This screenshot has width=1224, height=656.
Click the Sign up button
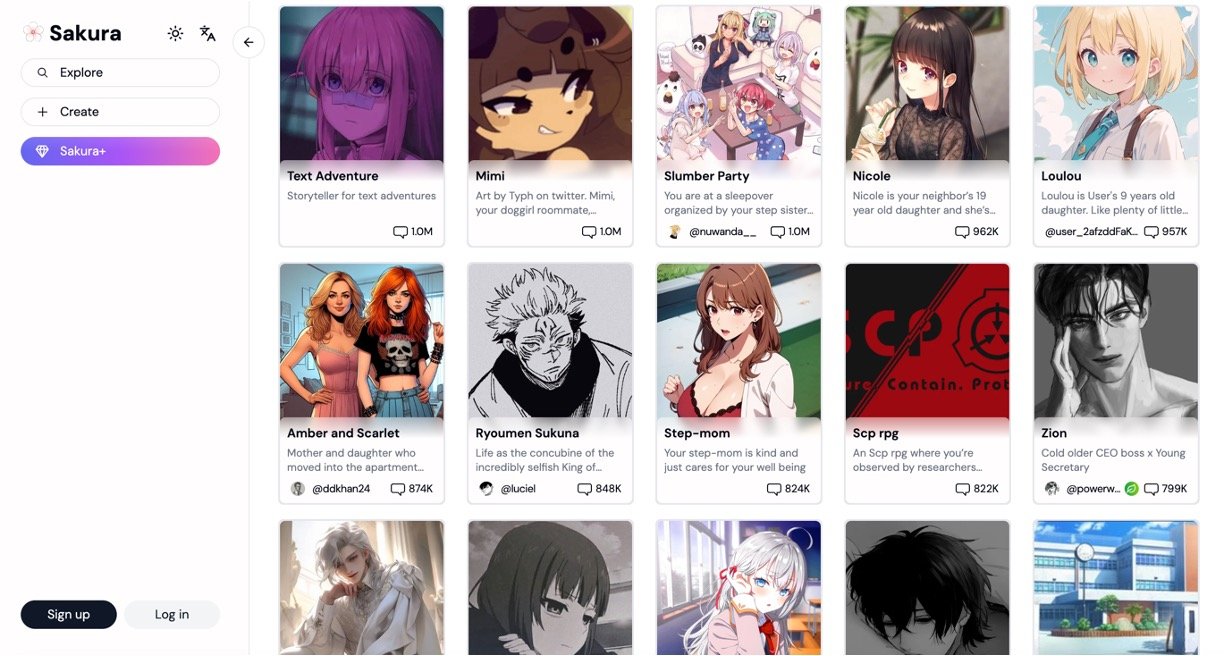[x=69, y=614]
